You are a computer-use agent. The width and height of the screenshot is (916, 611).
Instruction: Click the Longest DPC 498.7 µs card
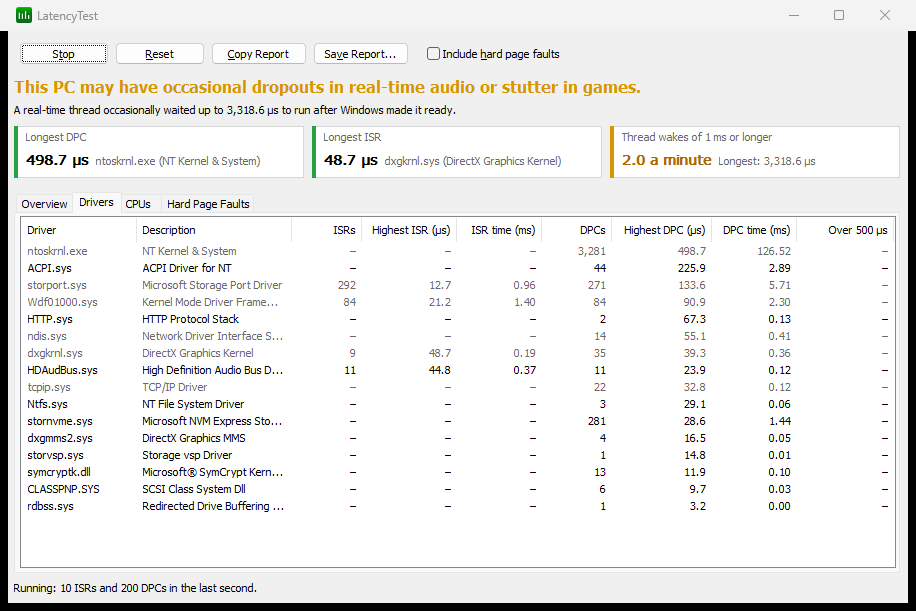pyautogui.click(x=159, y=152)
